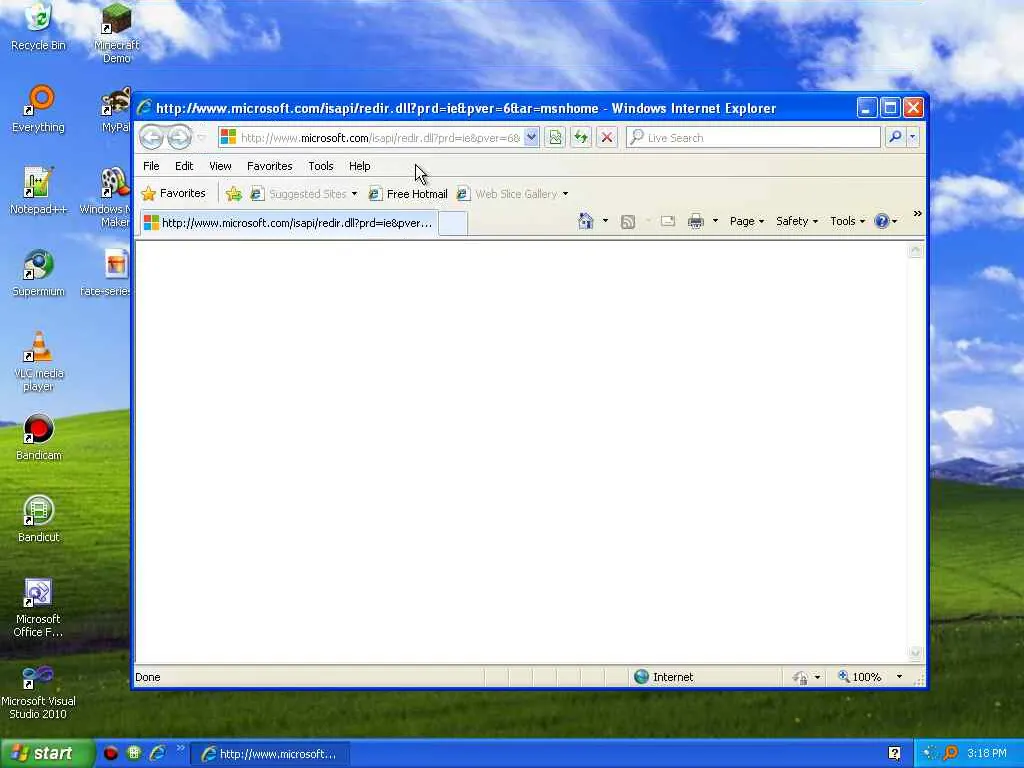Open the Edit menu

pyautogui.click(x=184, y=166)
